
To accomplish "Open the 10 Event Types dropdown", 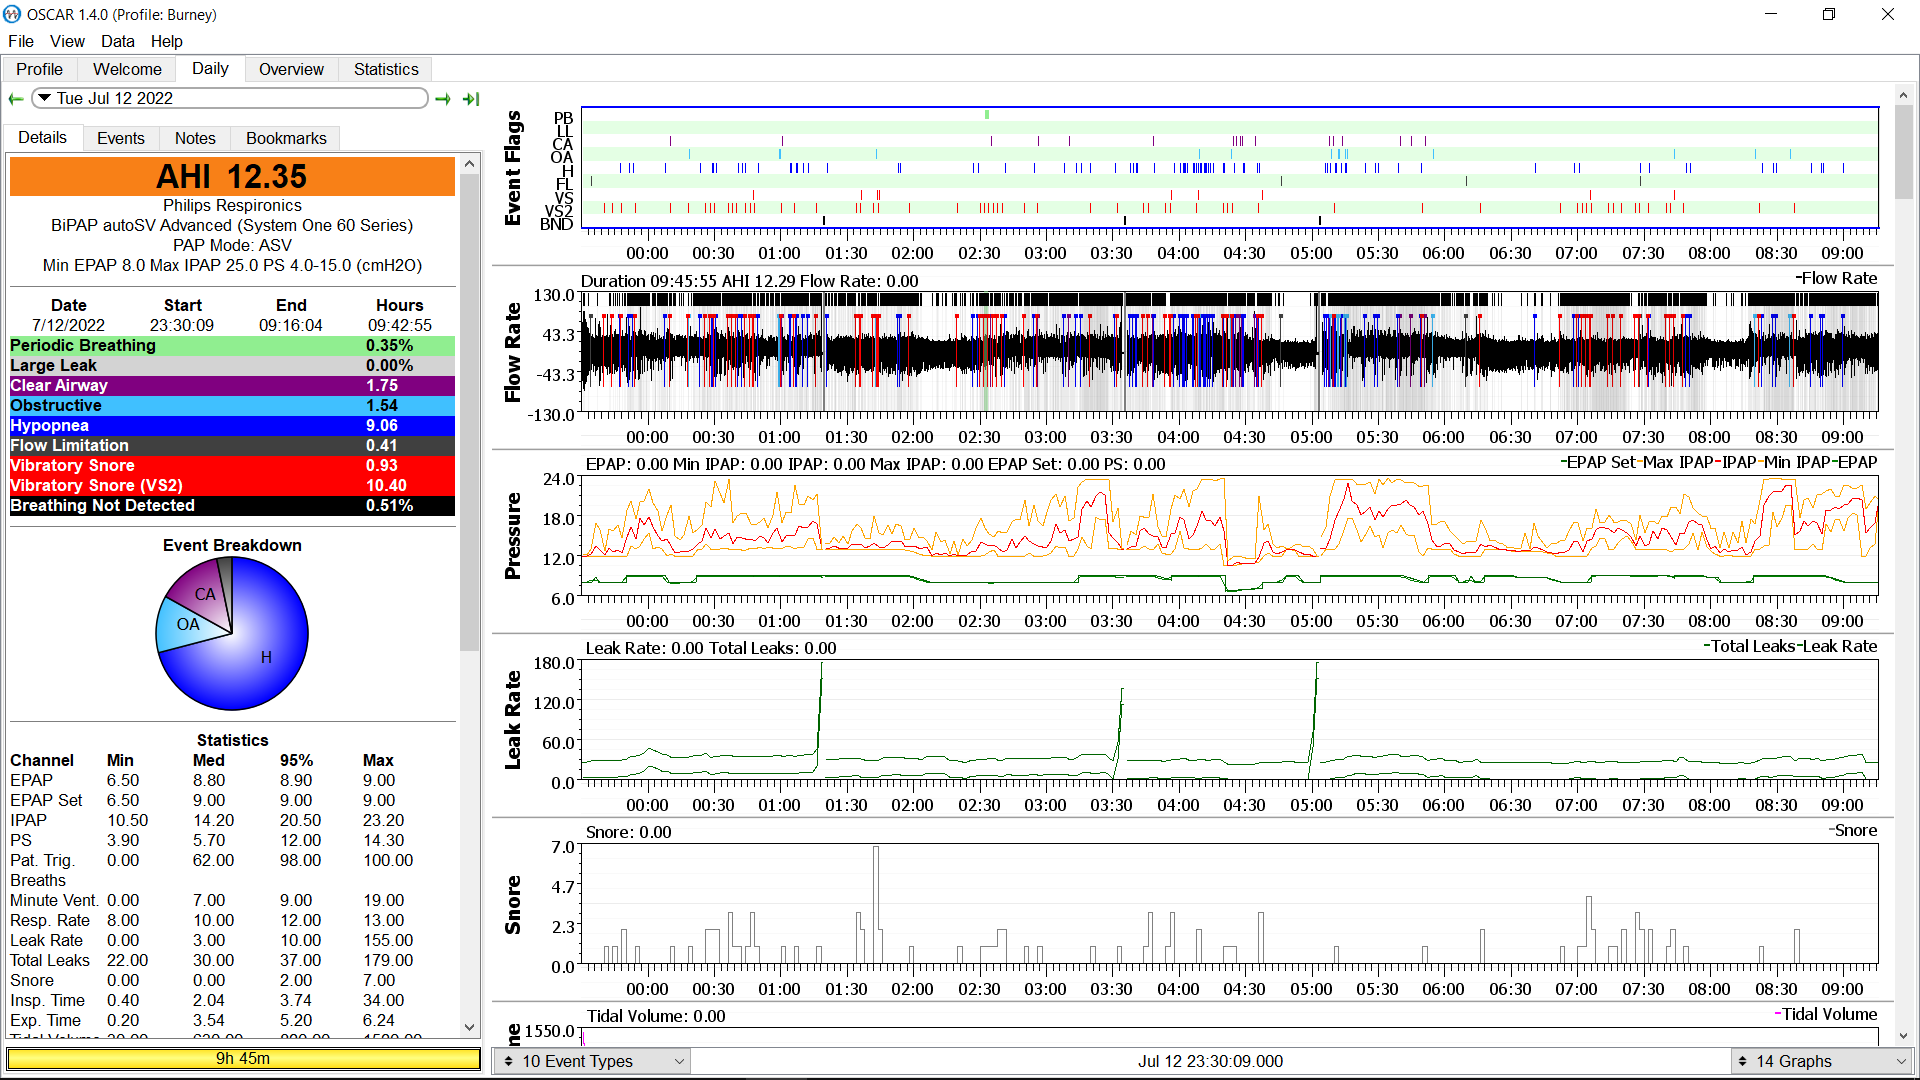I will [x=592, y=1061].
